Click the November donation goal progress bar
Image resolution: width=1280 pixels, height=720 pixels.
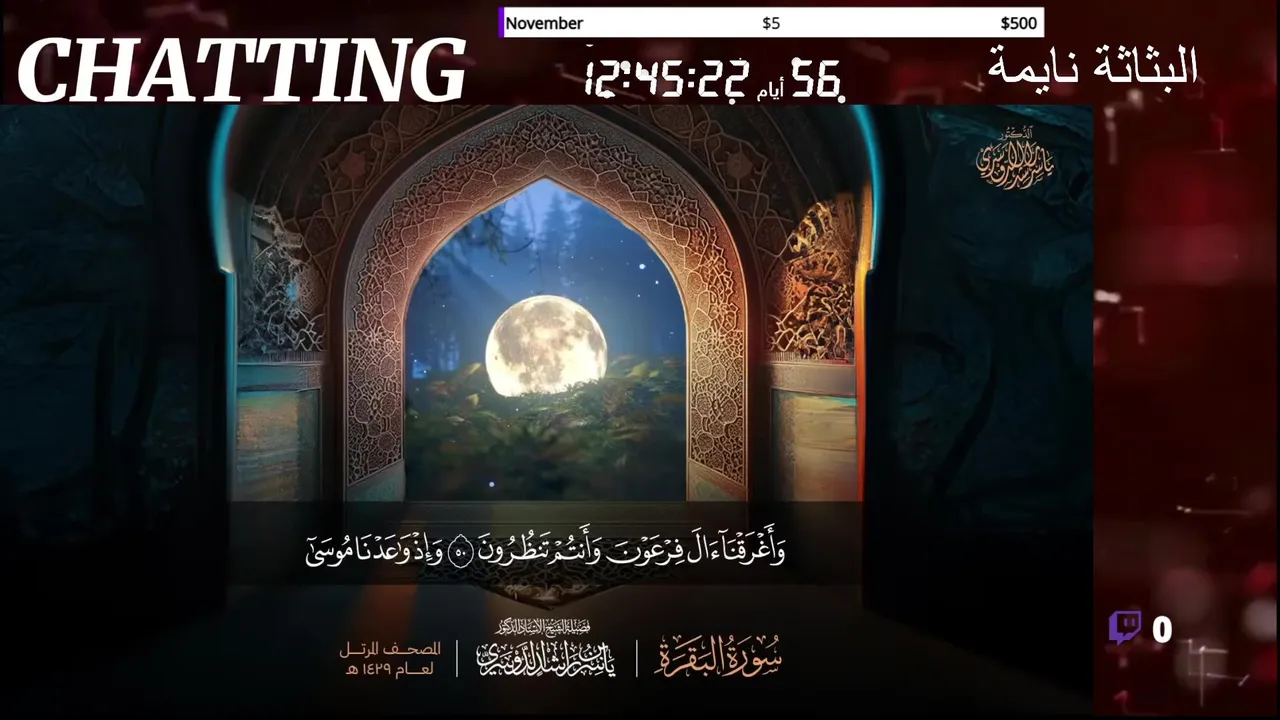coord(771,23)
